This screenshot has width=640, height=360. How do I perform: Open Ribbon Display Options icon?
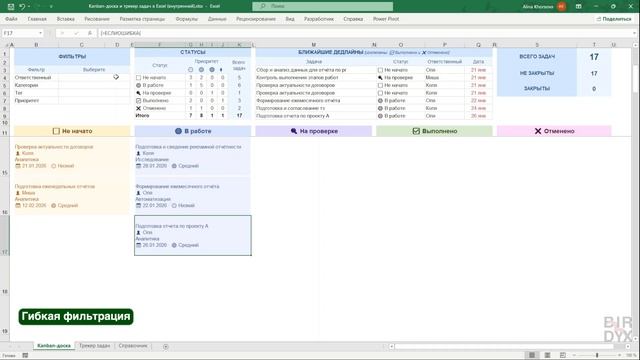coord(578,7)
